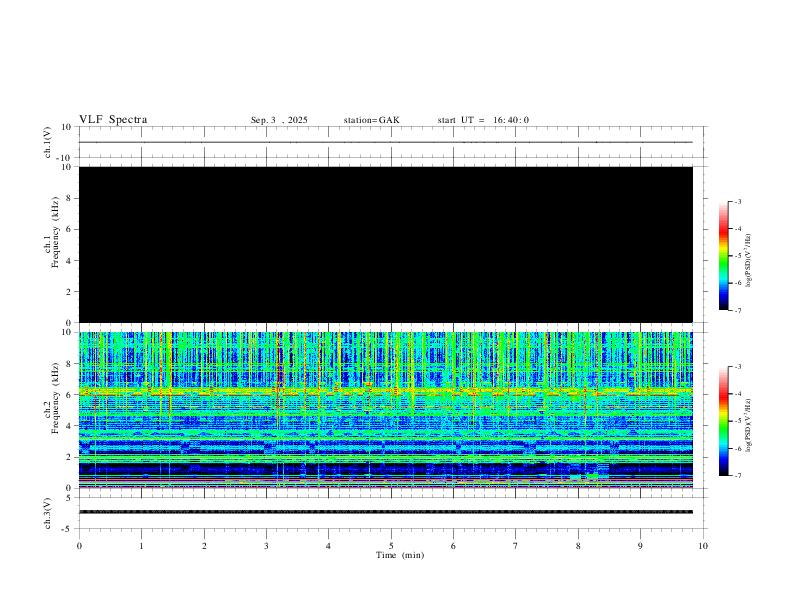Click the 'start UT = 16:40:0' text
The height and width of the screenshot is (612, 792).
pos(483,120)
